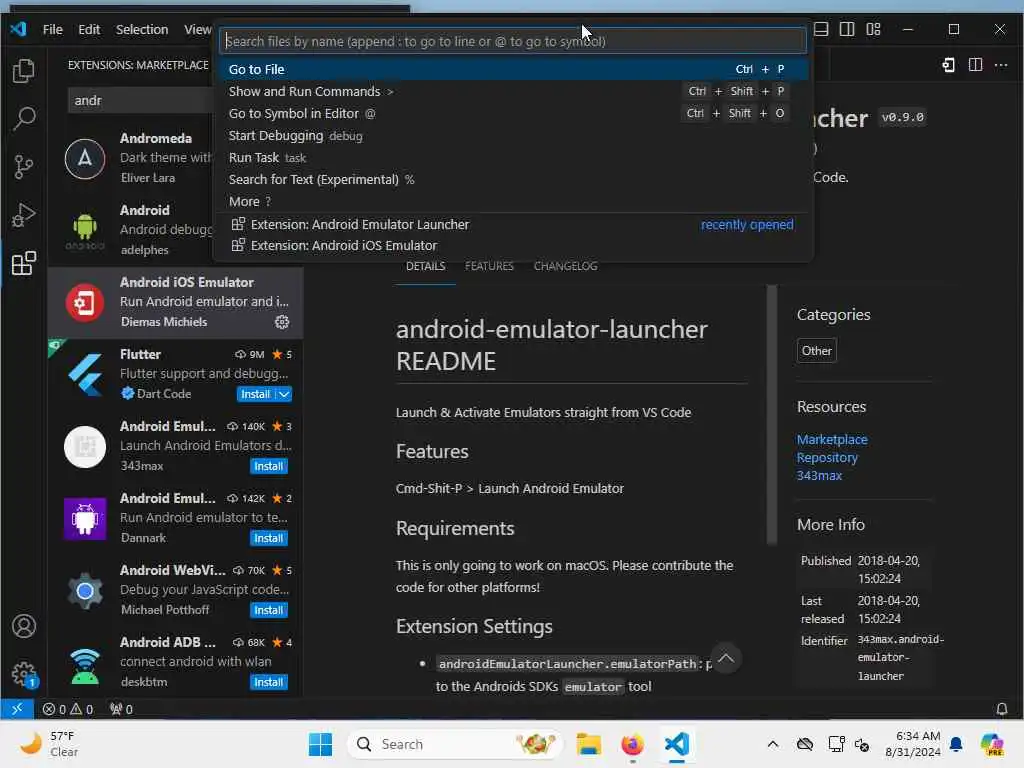Click the README vertical scrollbar
The image size is (1024, 768).
point(772,414)
